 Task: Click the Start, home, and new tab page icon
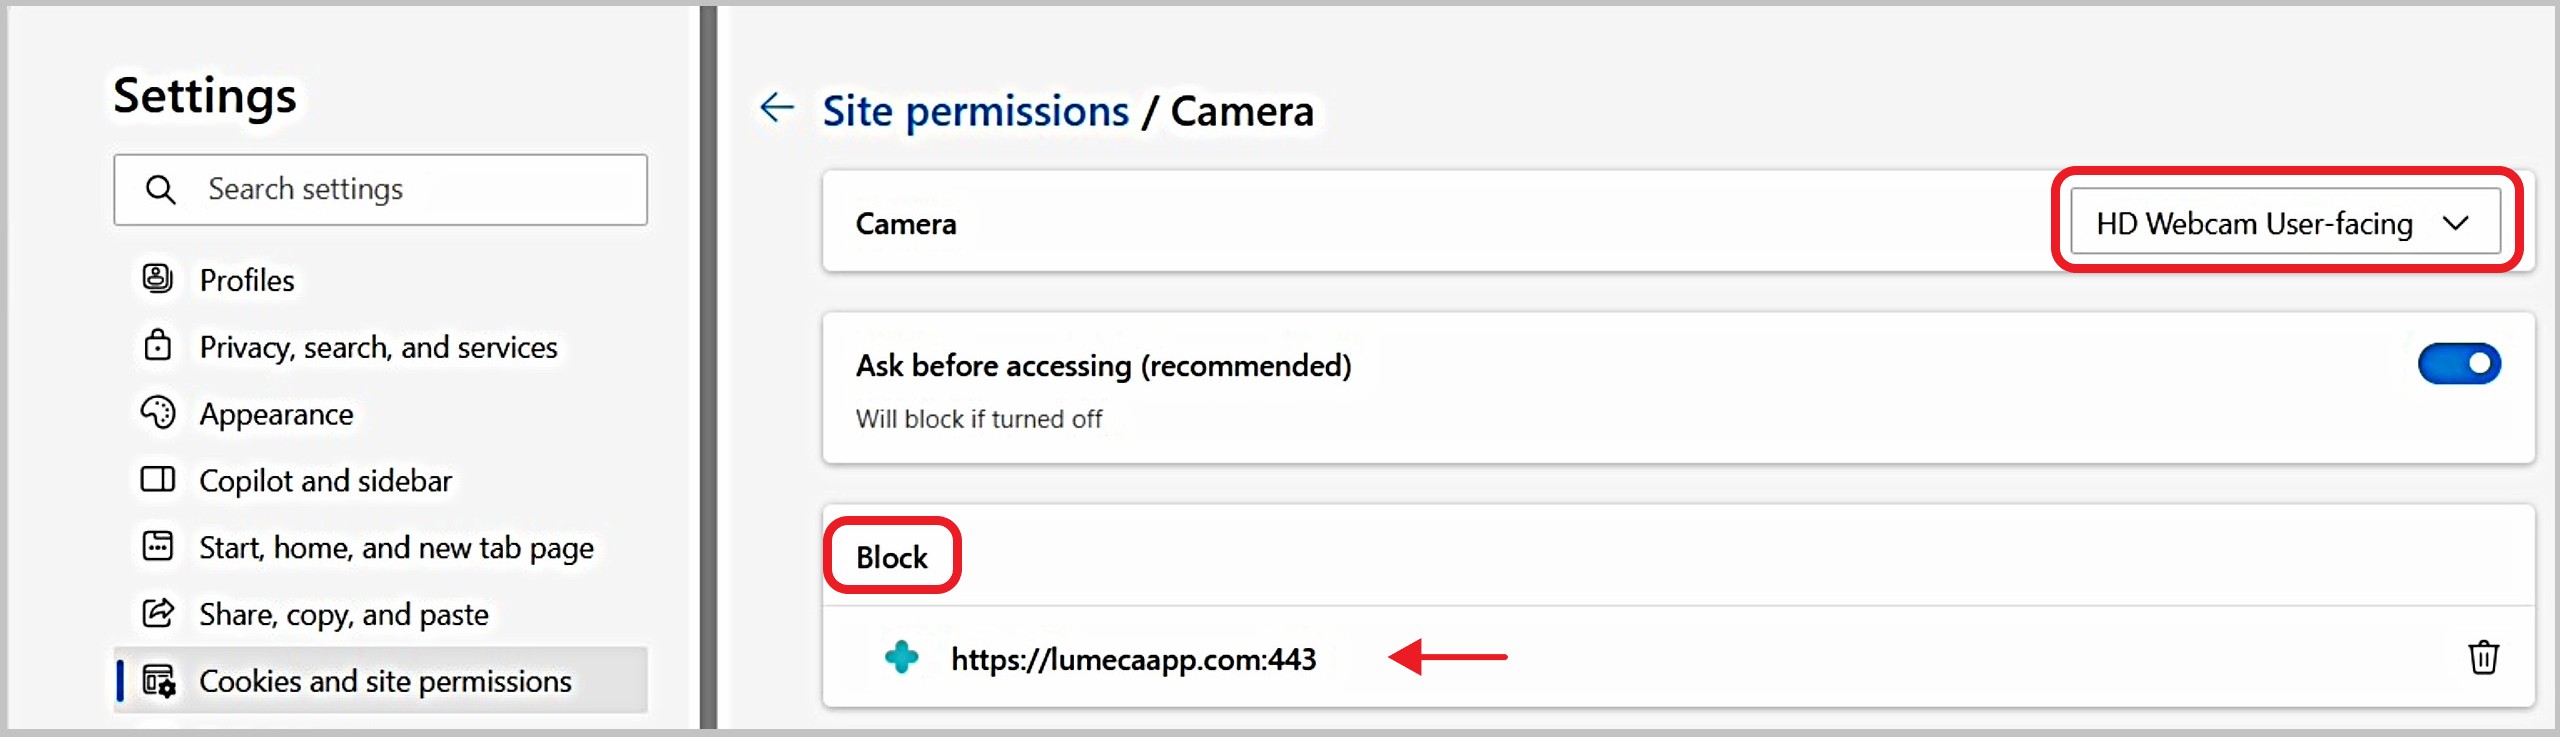(x=159, y=547)
